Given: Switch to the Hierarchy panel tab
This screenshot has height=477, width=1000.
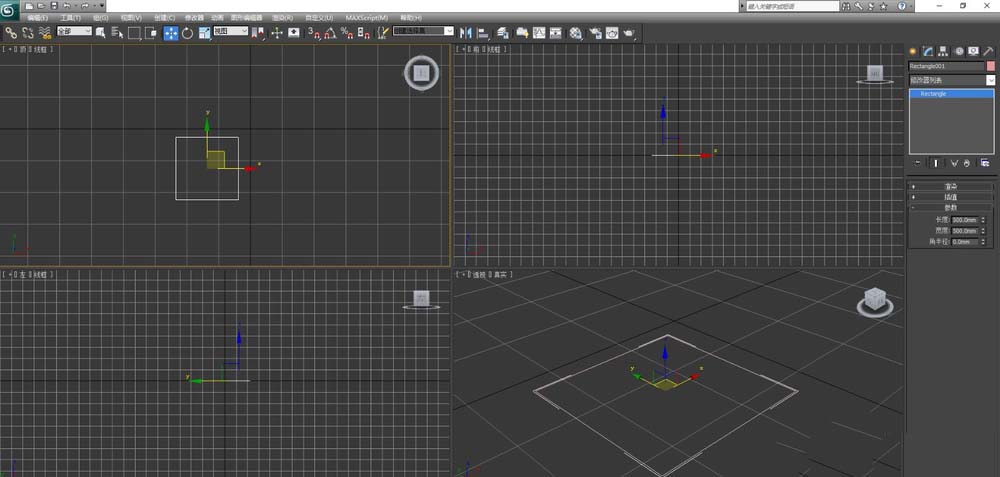Looking at the screenshot, I should pos(943,50).
